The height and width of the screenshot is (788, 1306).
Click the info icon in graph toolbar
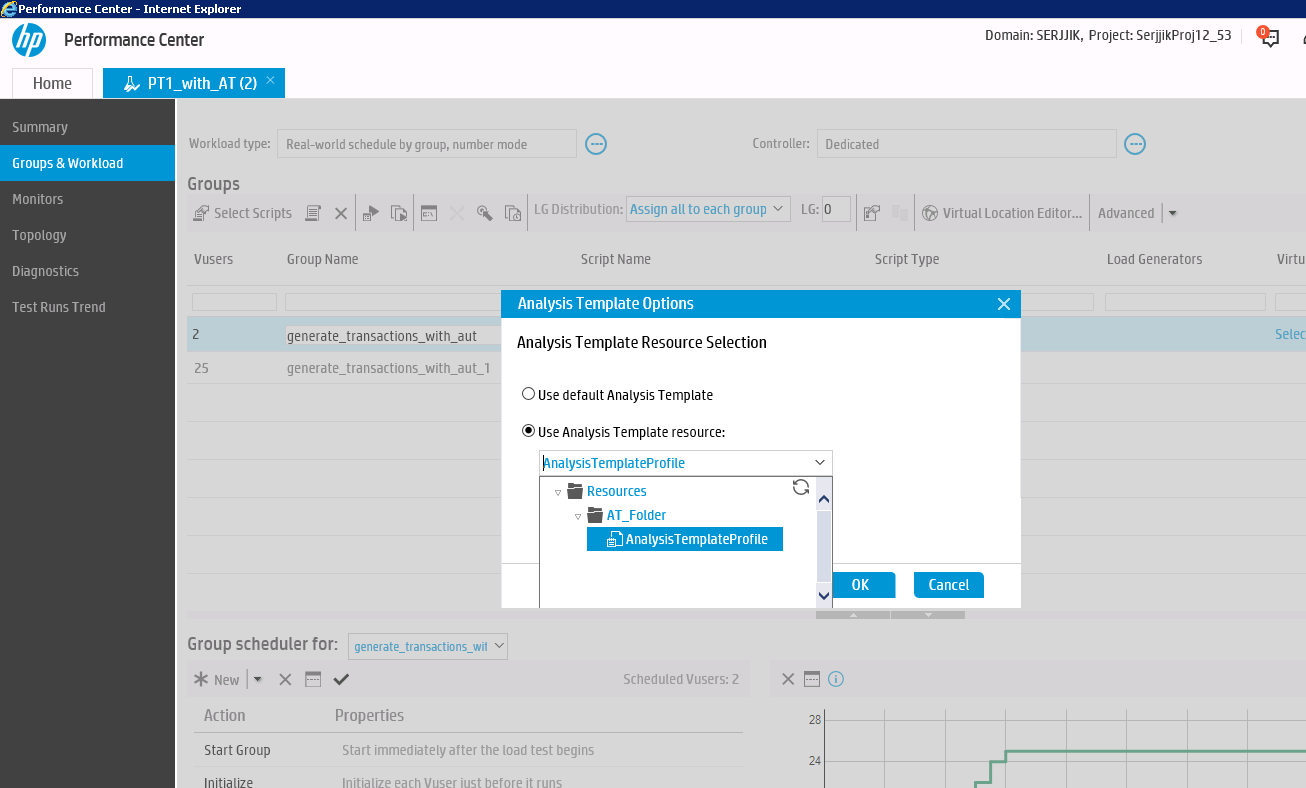(837, 679)
